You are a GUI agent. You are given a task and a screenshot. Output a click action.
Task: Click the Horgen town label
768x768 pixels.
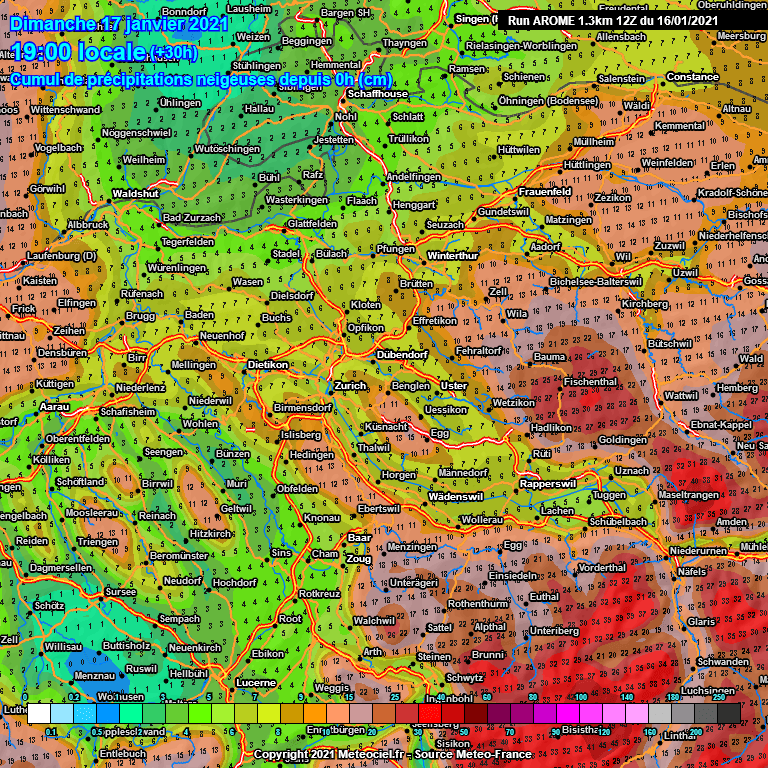point(399,474)
